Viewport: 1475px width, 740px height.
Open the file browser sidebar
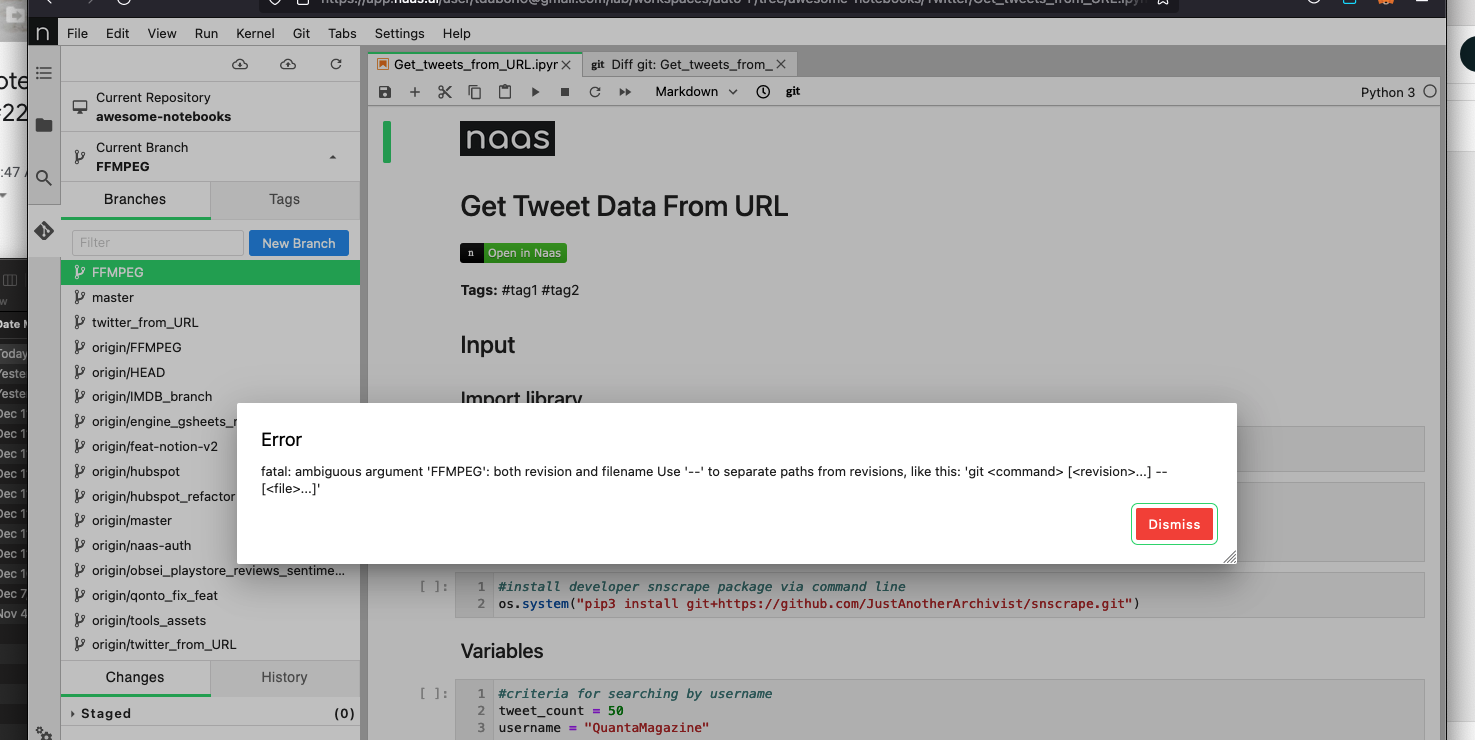43,125
